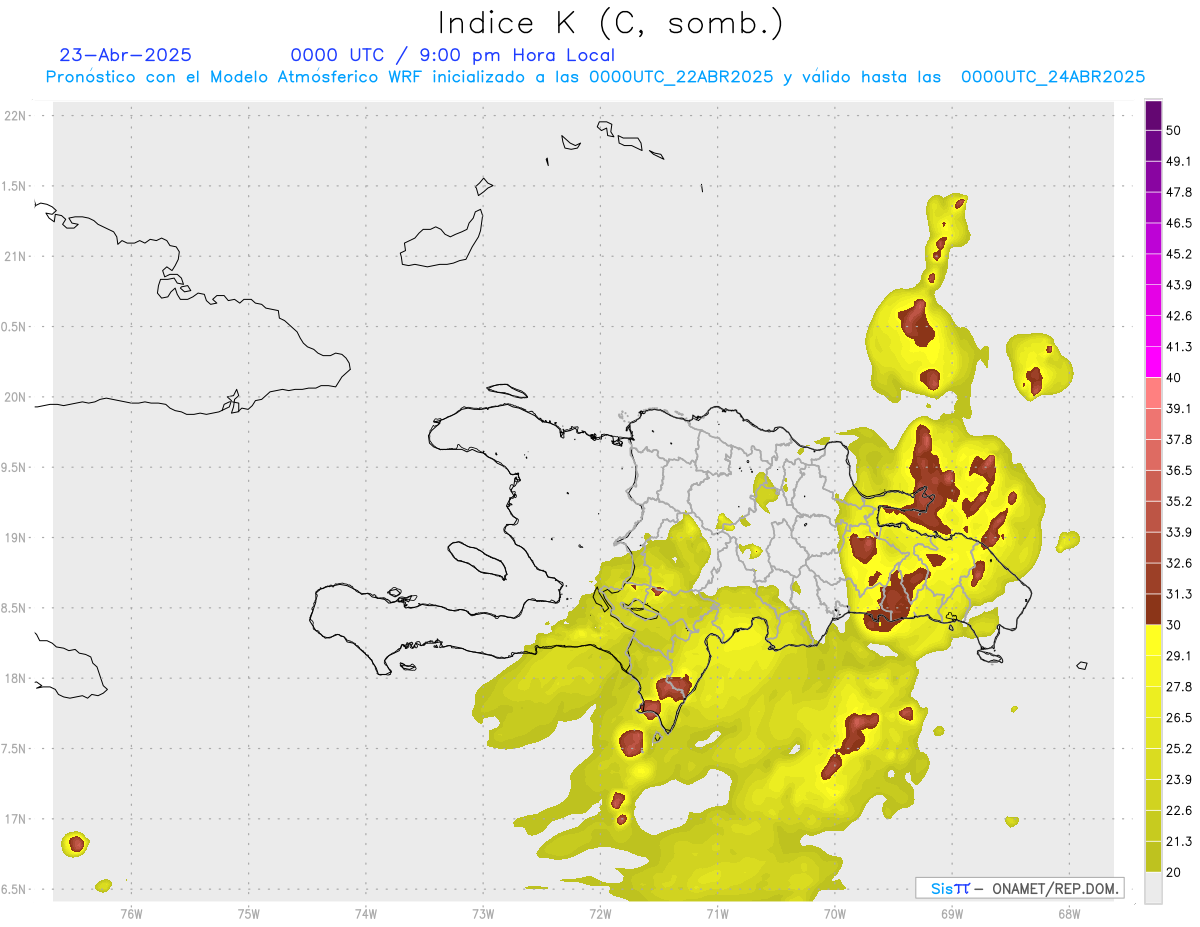Click the longitude label '72W'

(x=600, y=914)
